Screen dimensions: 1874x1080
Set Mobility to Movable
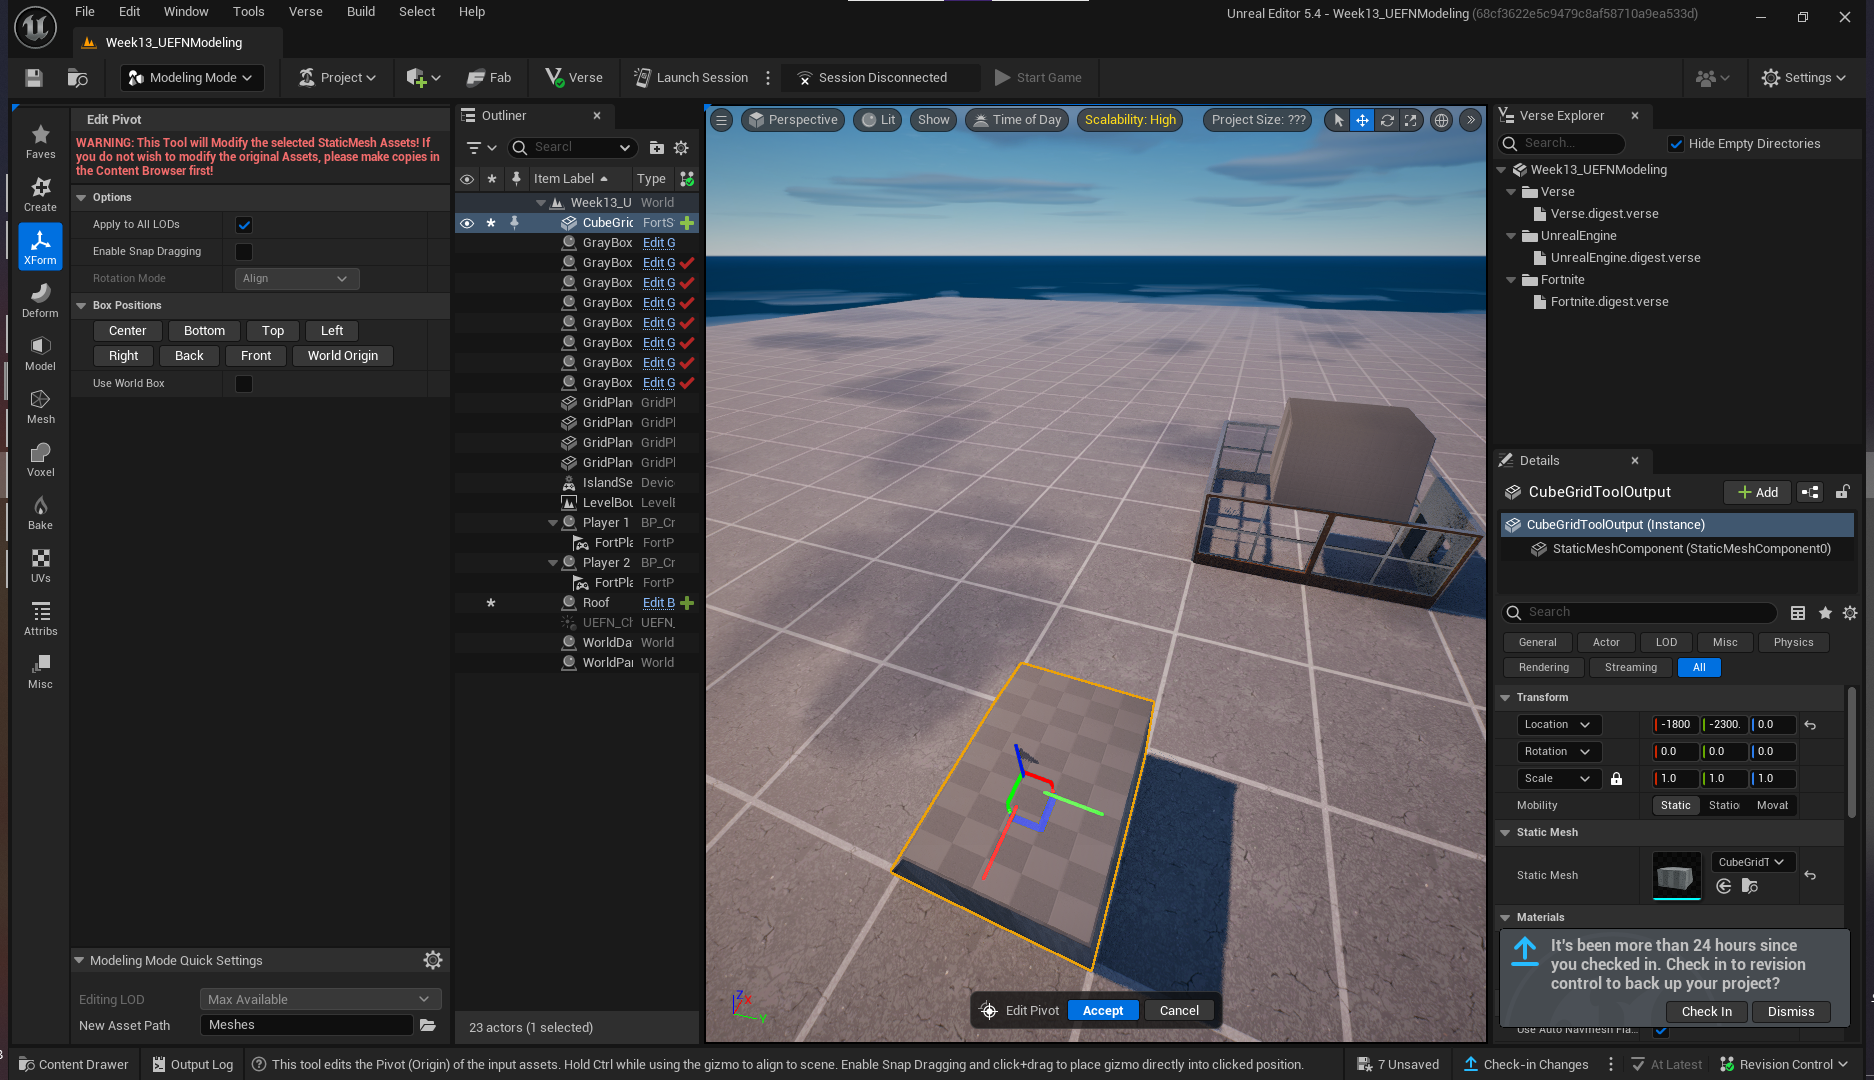[1772, 806]
